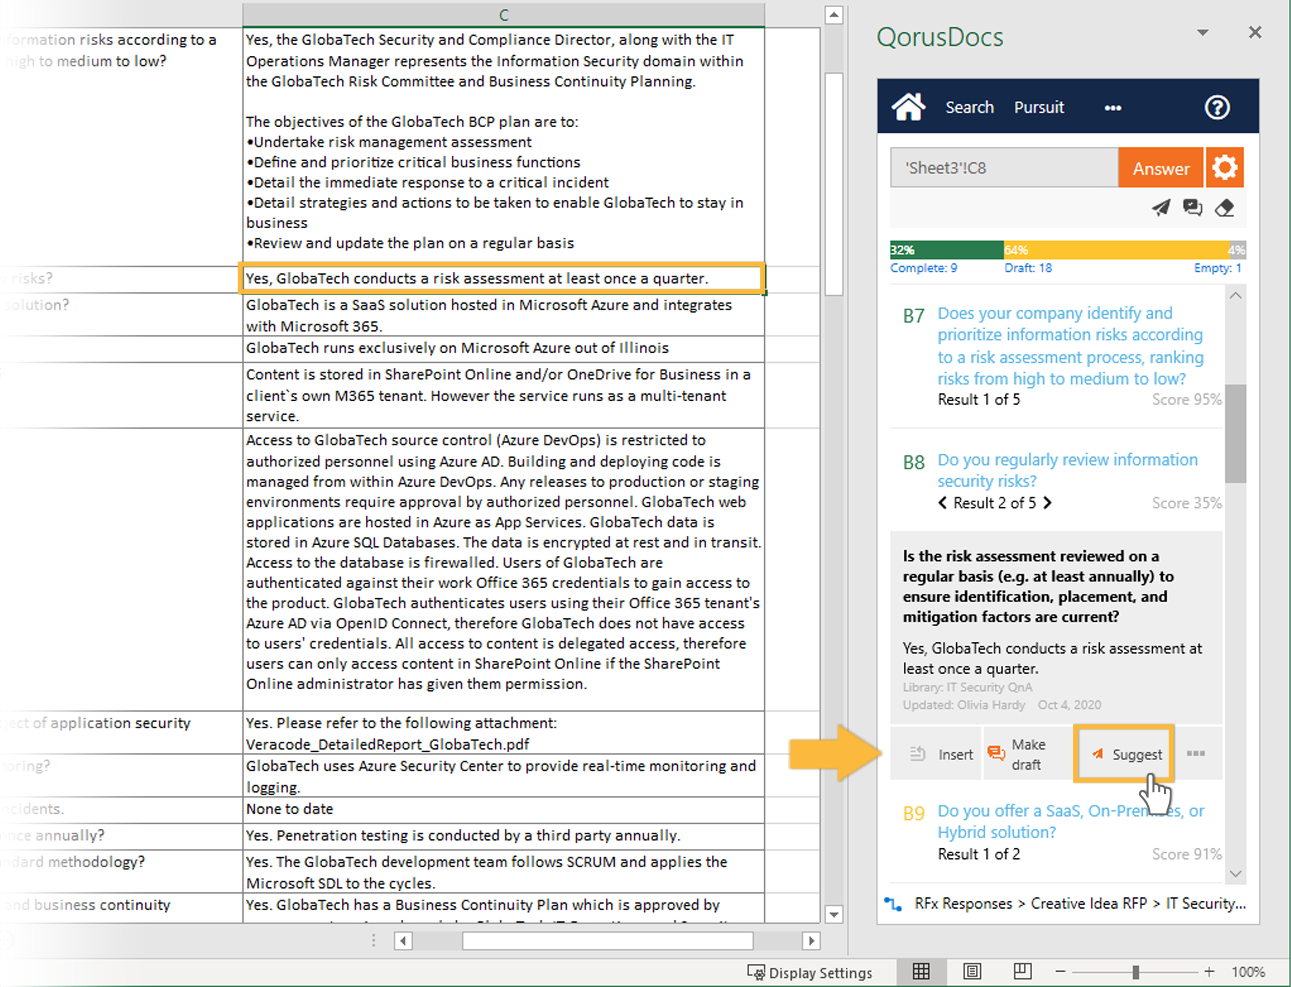
Task: Go to QorusDocs home icon
Action: point(908,107)
